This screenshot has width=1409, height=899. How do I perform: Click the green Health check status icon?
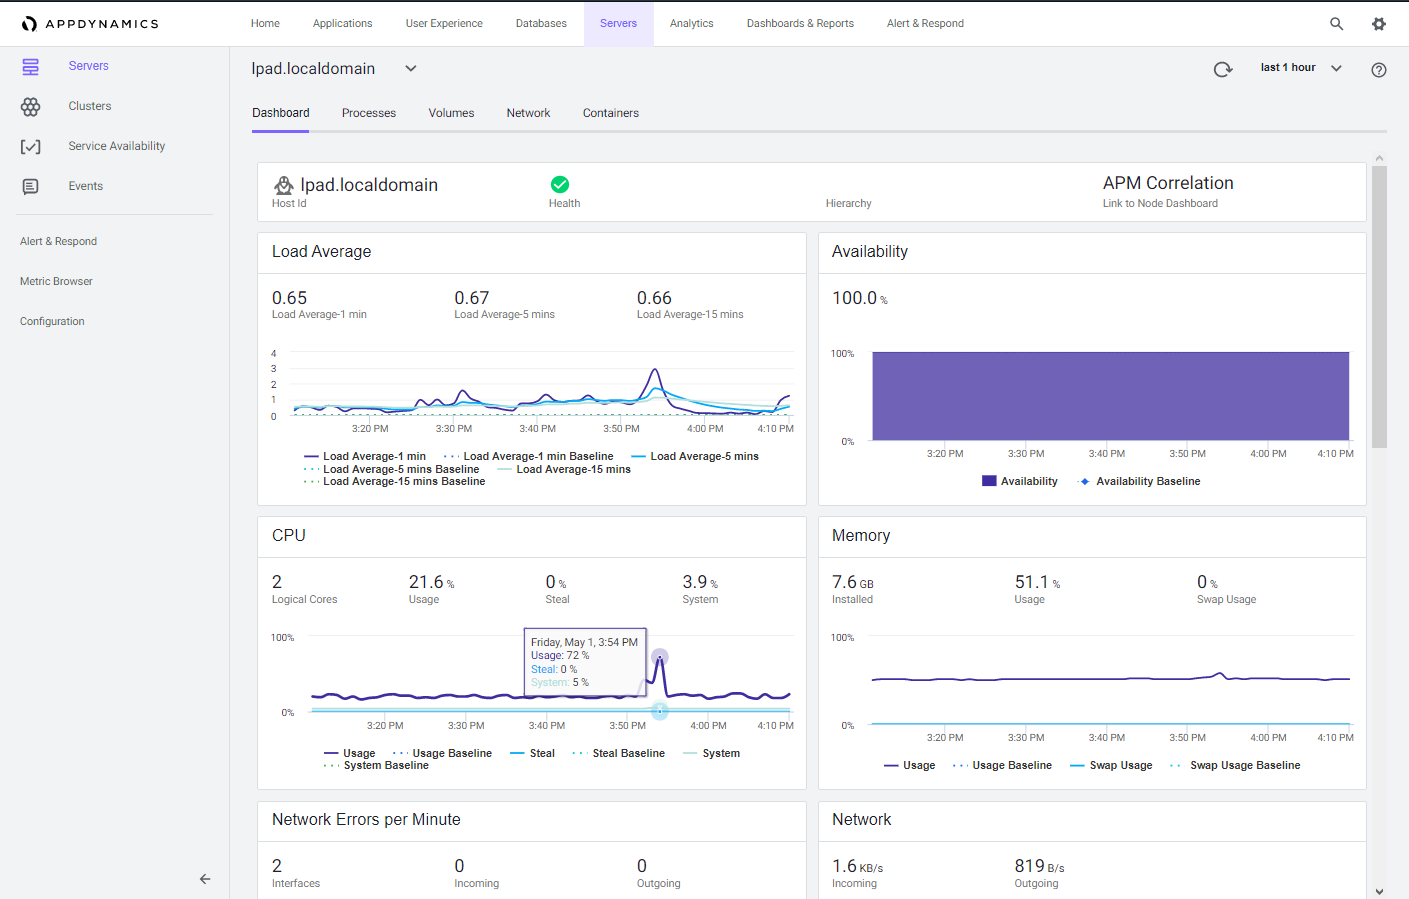560,184
